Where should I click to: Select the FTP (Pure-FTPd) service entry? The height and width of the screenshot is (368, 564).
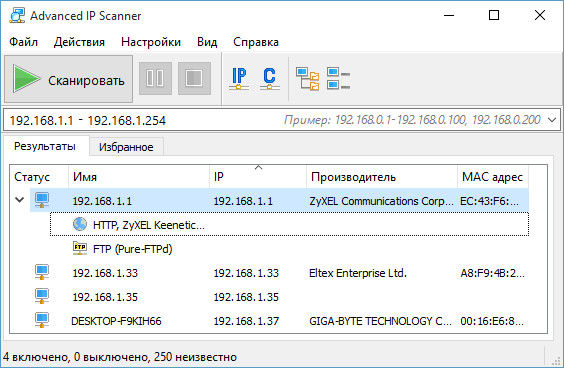coord(132,249)
